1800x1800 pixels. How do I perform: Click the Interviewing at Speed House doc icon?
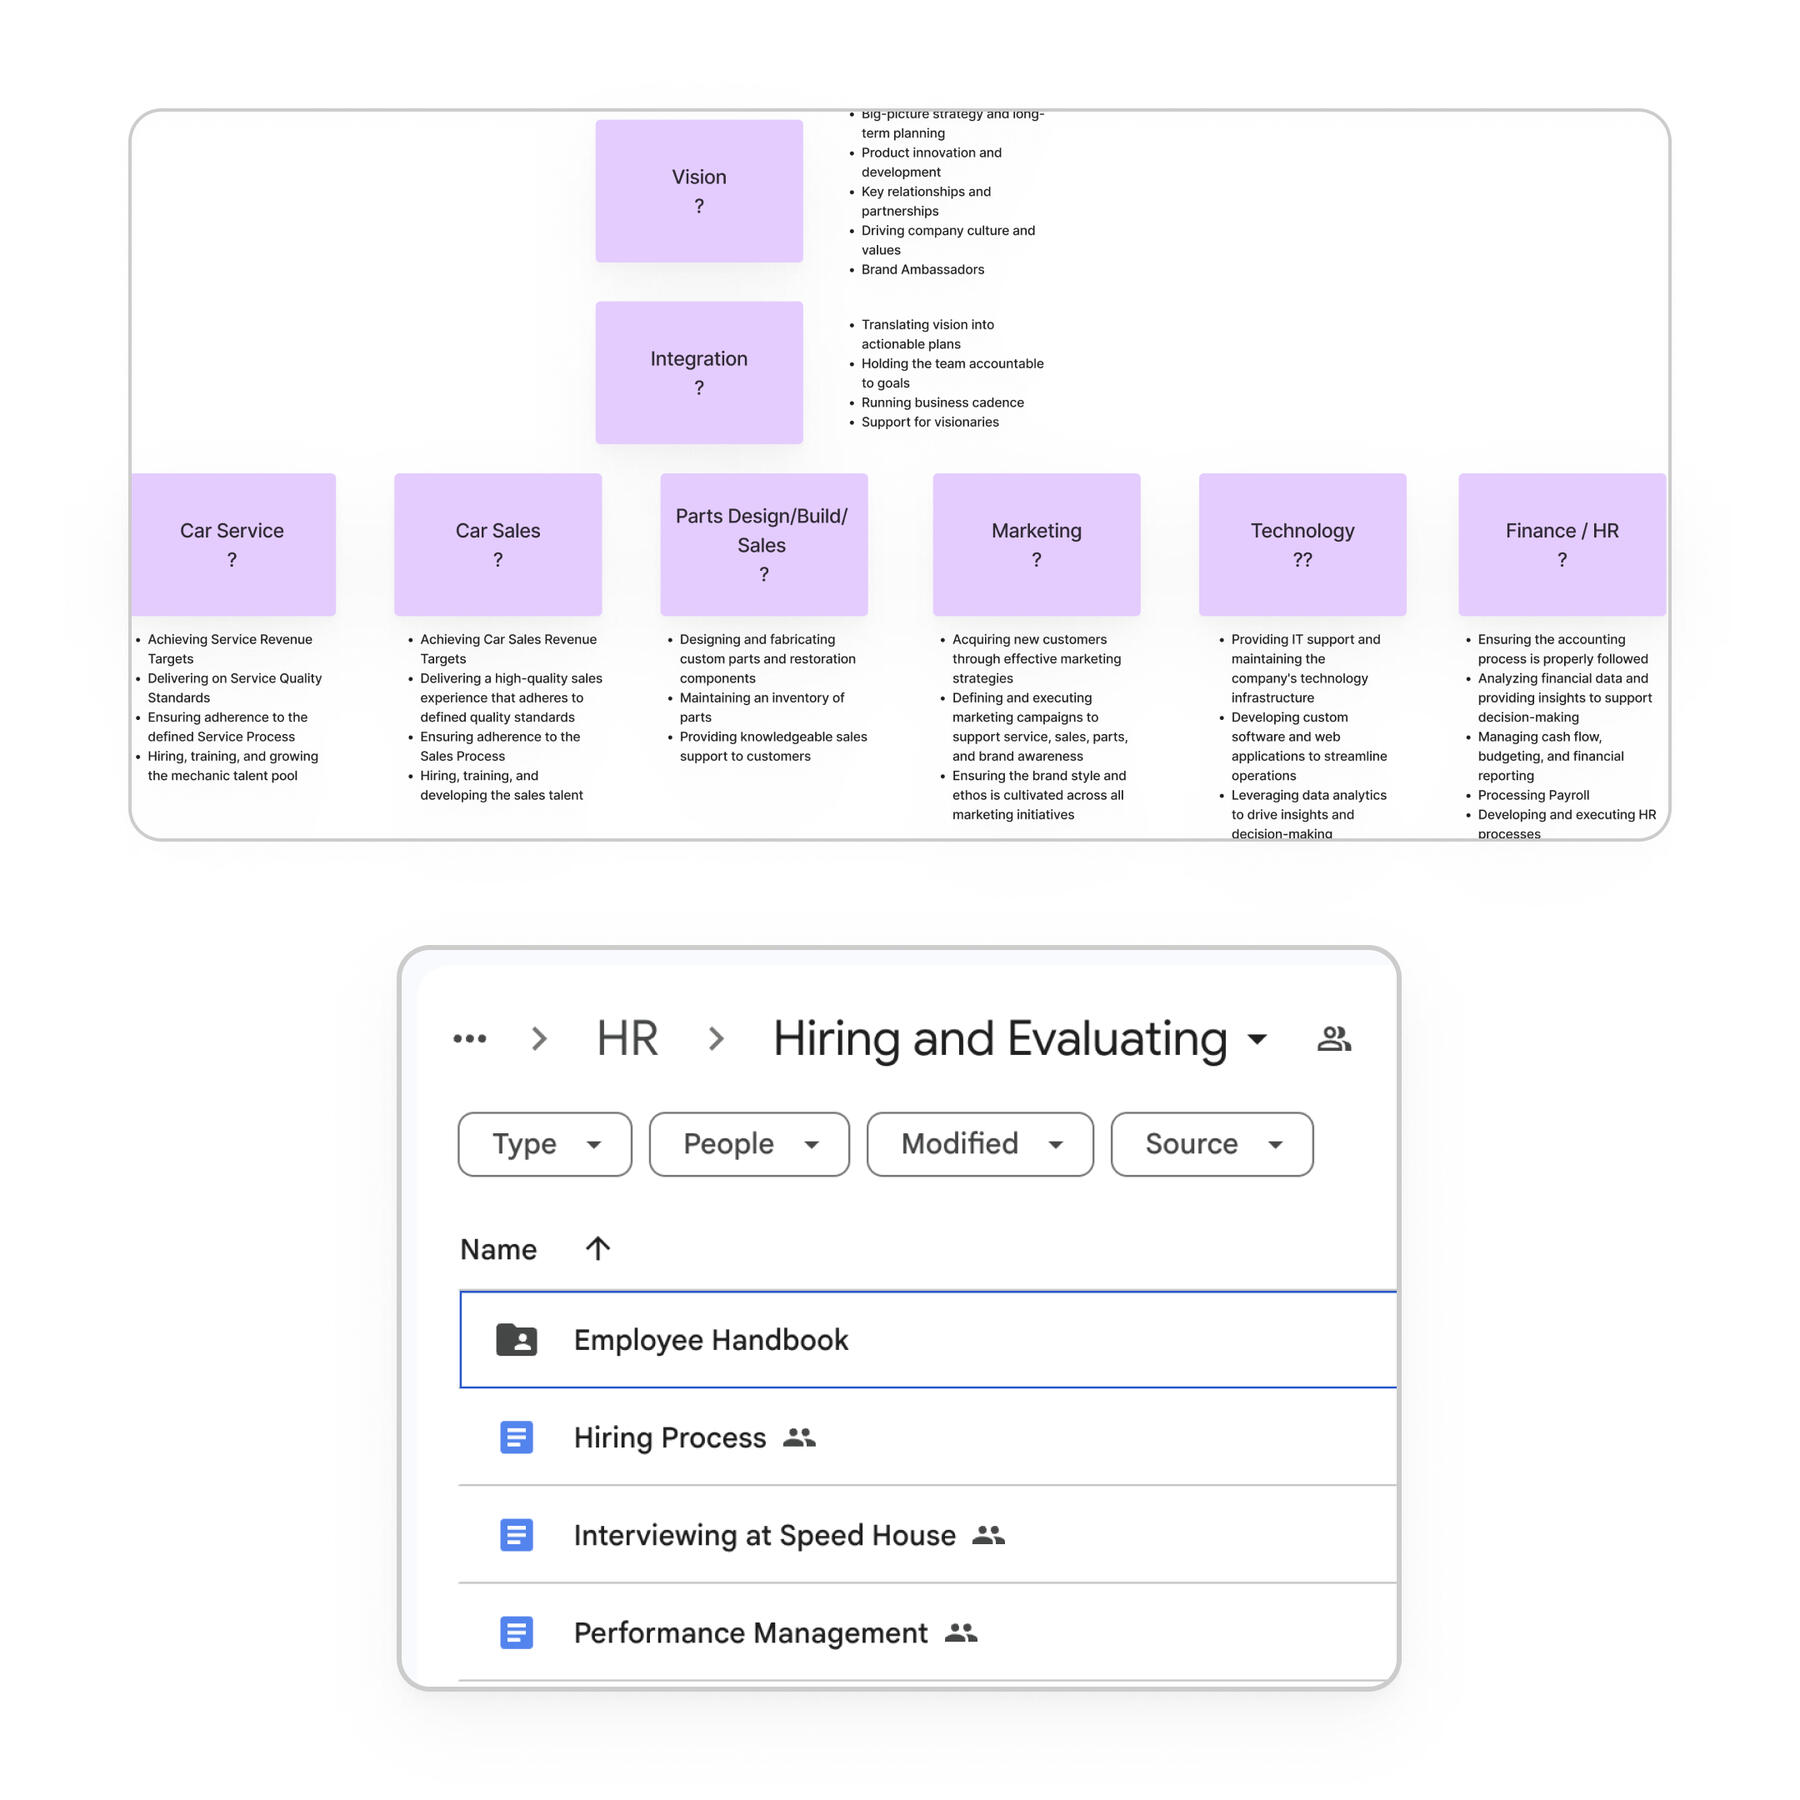(516, 1535)
